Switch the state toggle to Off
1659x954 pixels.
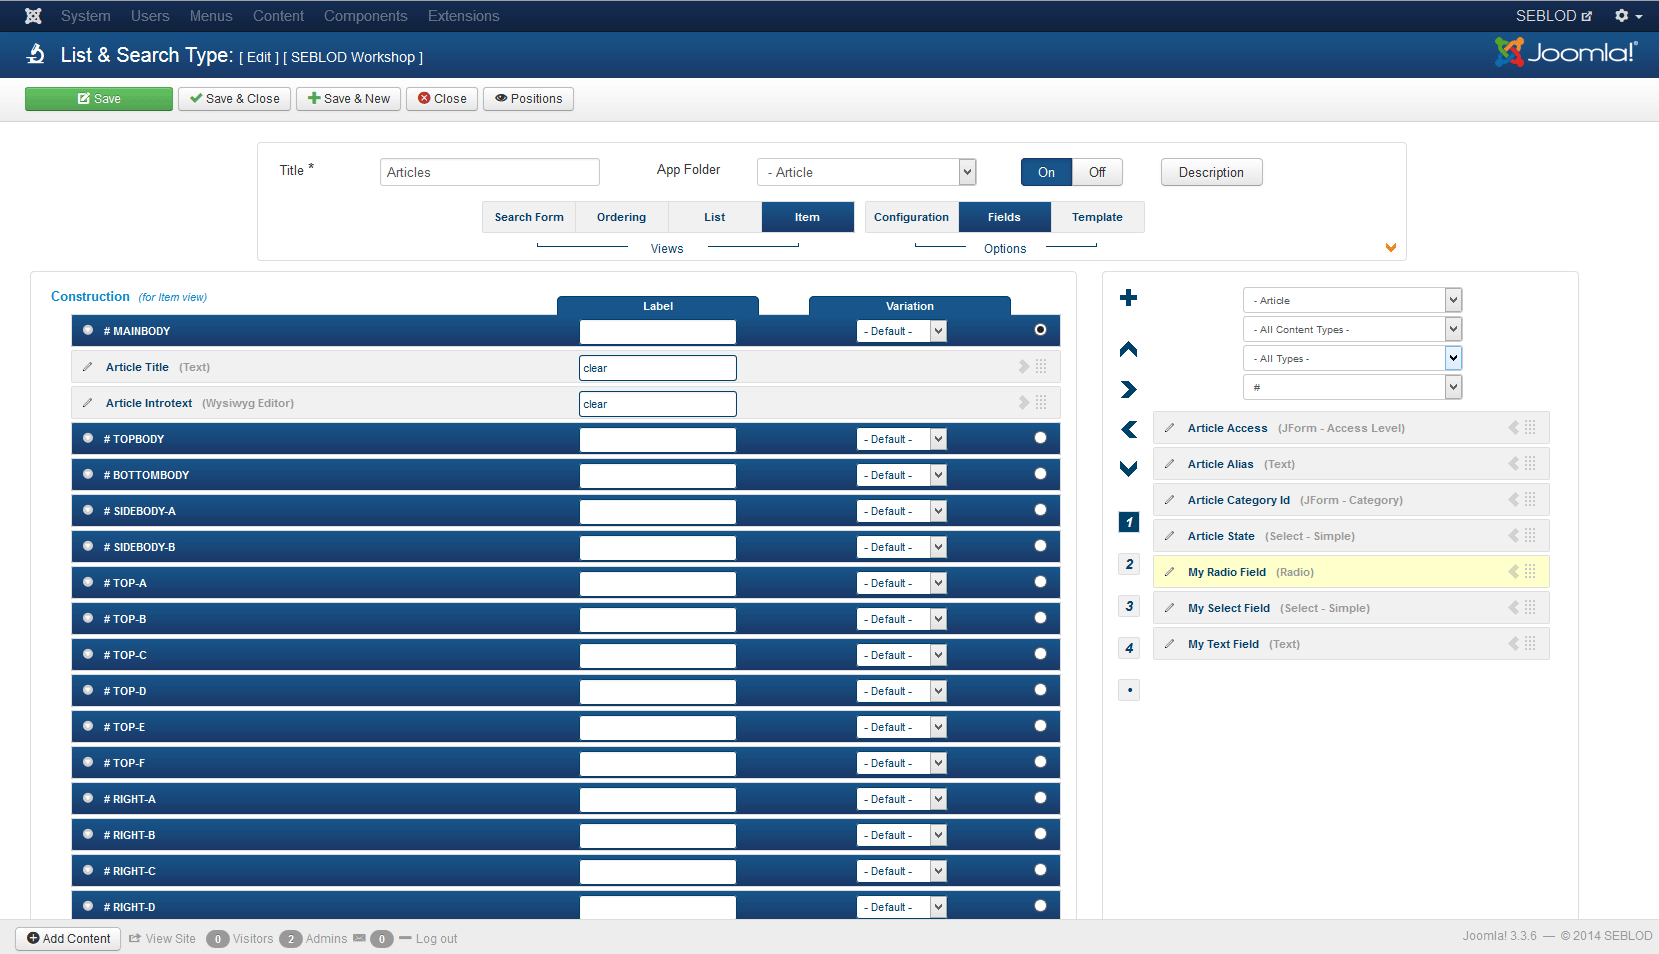1097,172
